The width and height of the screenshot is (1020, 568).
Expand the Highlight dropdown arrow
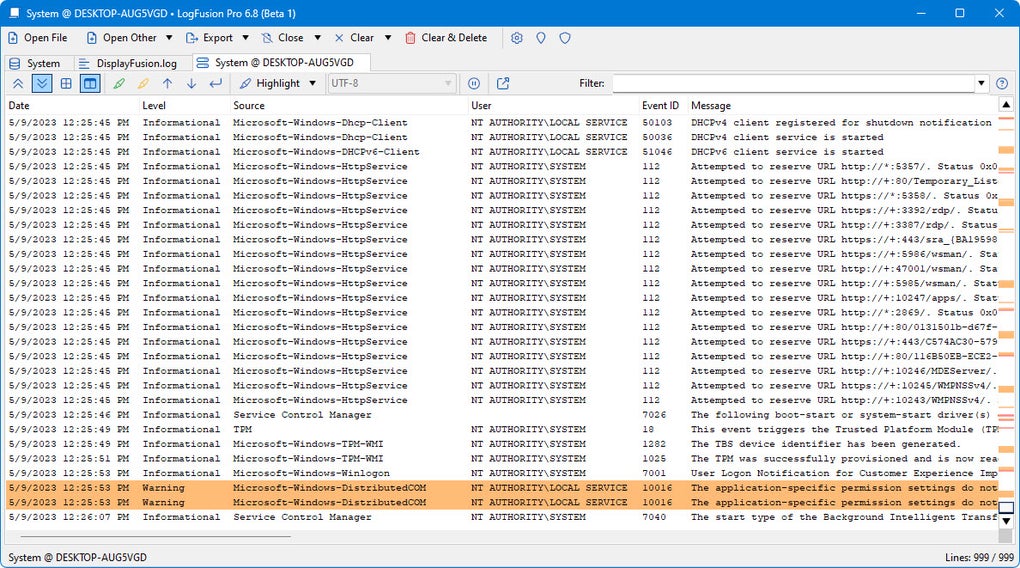click(x=312, y=83)
